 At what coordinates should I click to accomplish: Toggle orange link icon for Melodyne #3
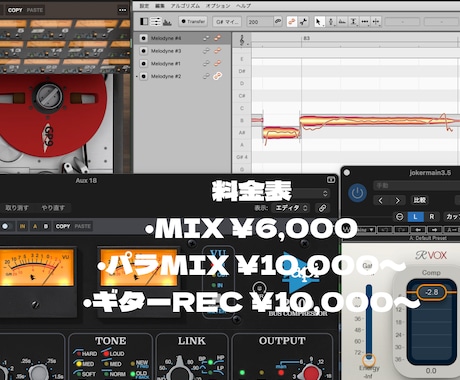click(218, 51)
